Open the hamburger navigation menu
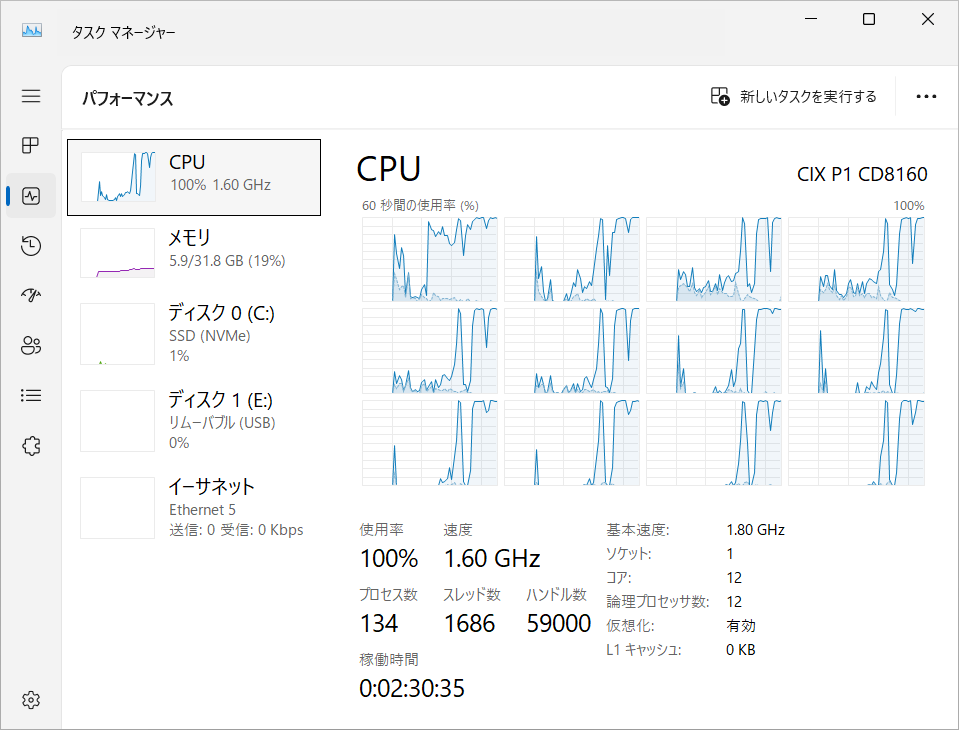The width and height of the screenshot is (959, 730). point(31,96)
